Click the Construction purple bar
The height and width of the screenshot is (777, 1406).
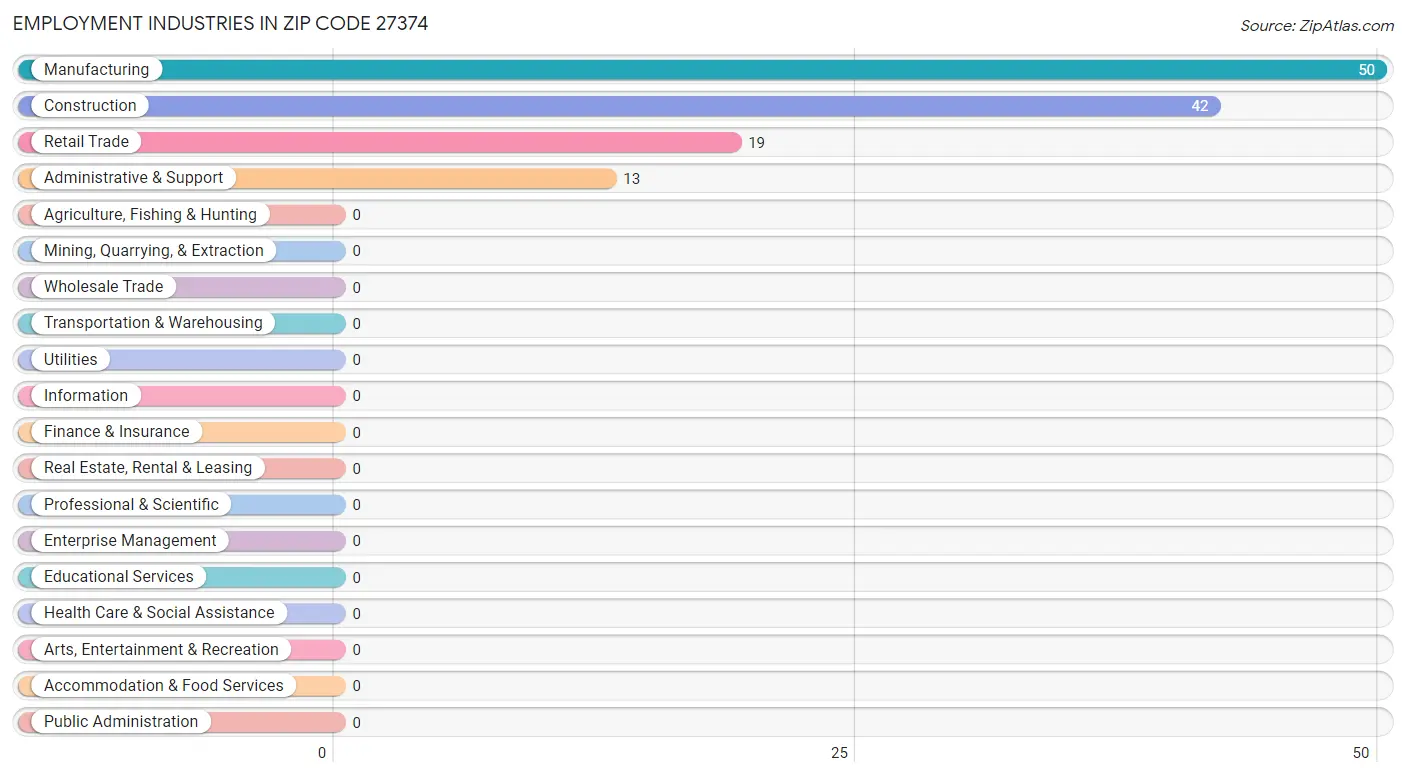[x=619, y=106]
